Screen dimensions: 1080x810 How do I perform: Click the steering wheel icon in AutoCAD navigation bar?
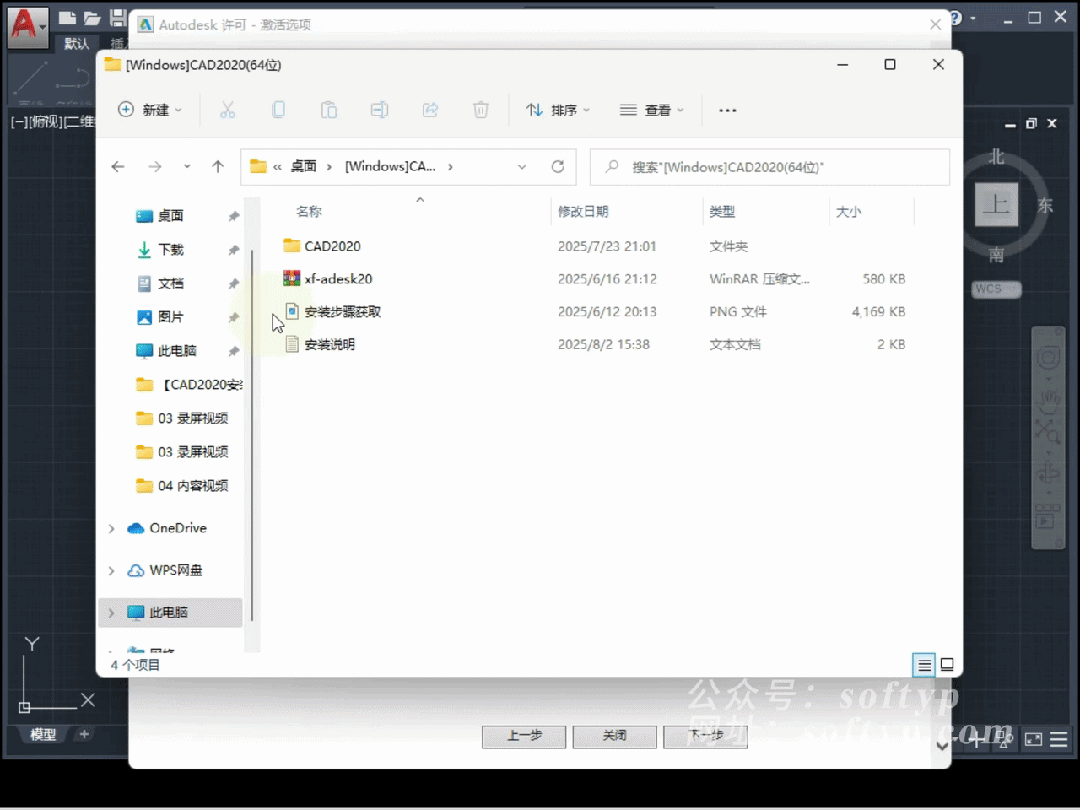1048,358
